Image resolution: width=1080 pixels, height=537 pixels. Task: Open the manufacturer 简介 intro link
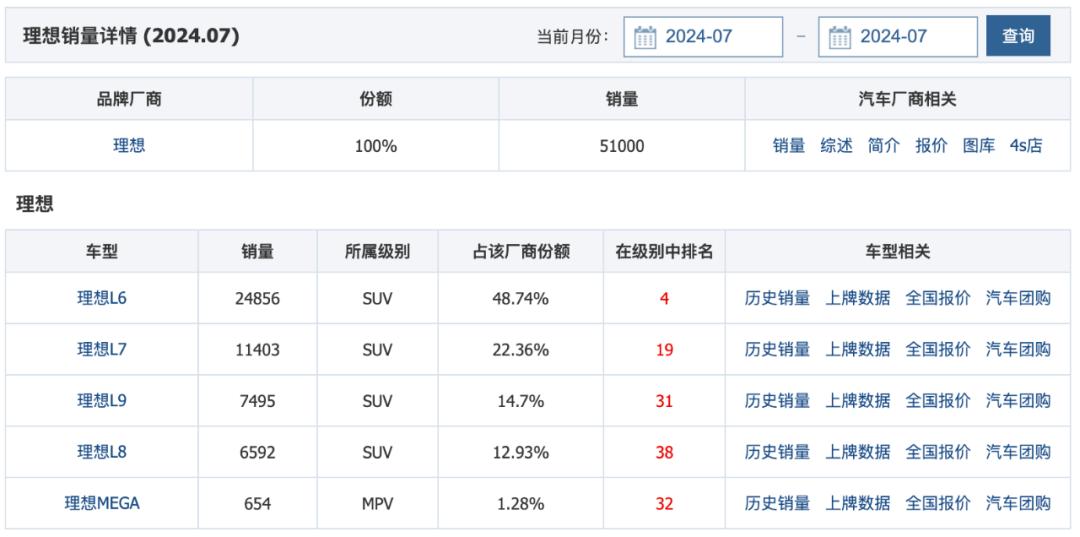(x=883, y=146)
